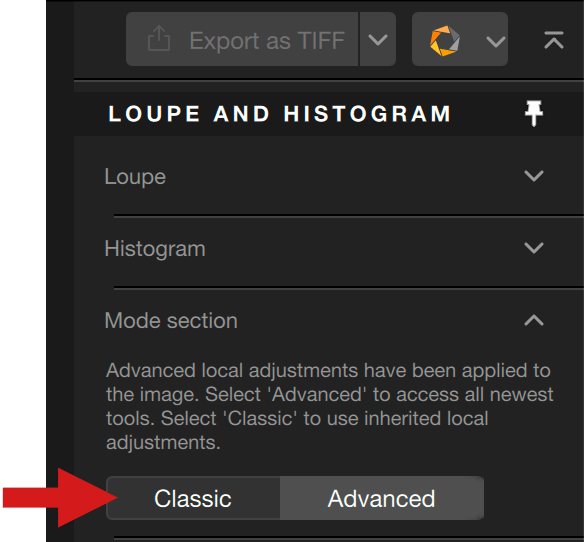Click the advanced local adjustments description text
Viewport: 584px width, 542px height.
click(330, 406)
